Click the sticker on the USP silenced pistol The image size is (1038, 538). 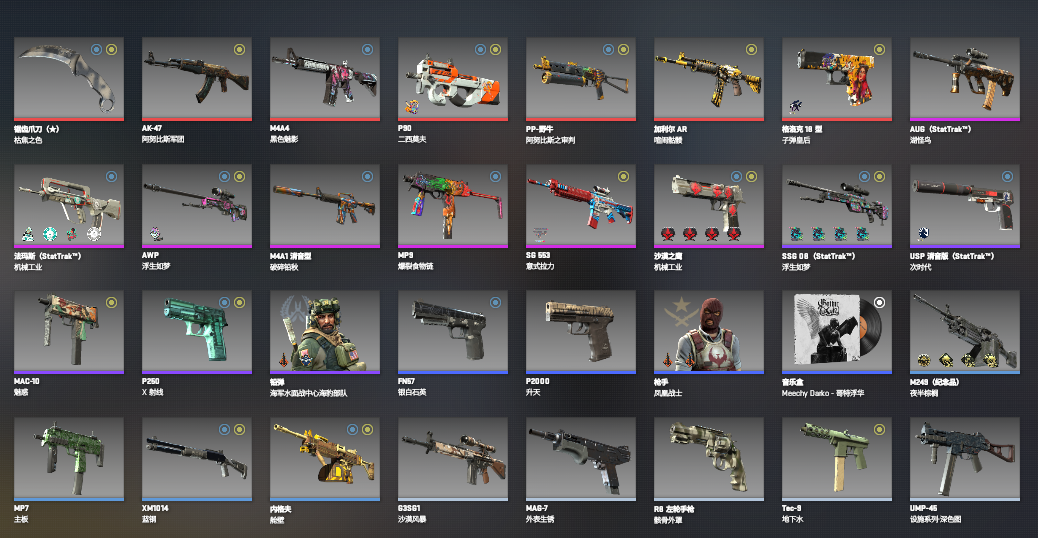coord(923,233)
